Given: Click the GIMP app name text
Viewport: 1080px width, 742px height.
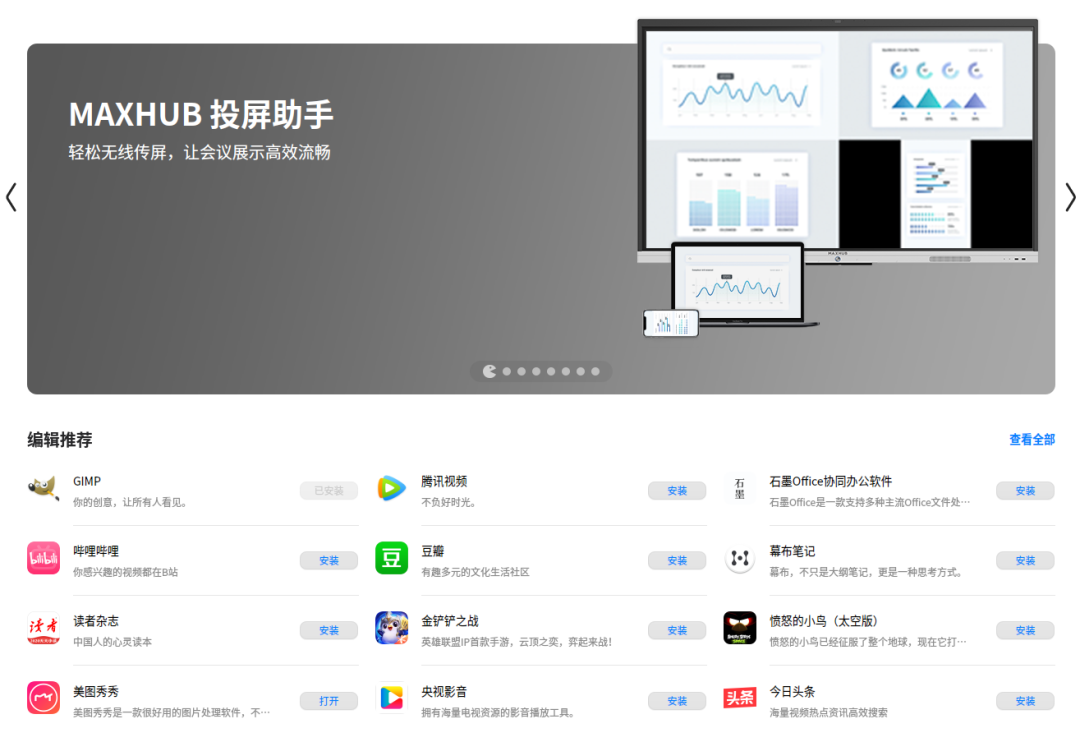Looking at the screenshot, I should [87, 482].
